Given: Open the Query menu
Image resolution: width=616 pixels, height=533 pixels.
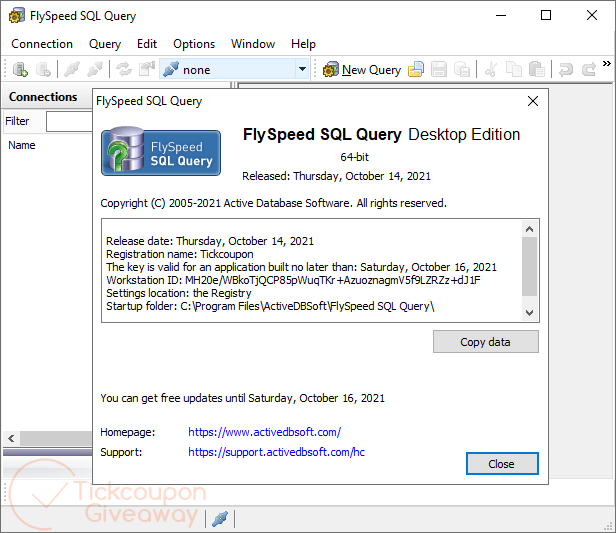Looking at the screenshot, I should [x=105, y=44].
